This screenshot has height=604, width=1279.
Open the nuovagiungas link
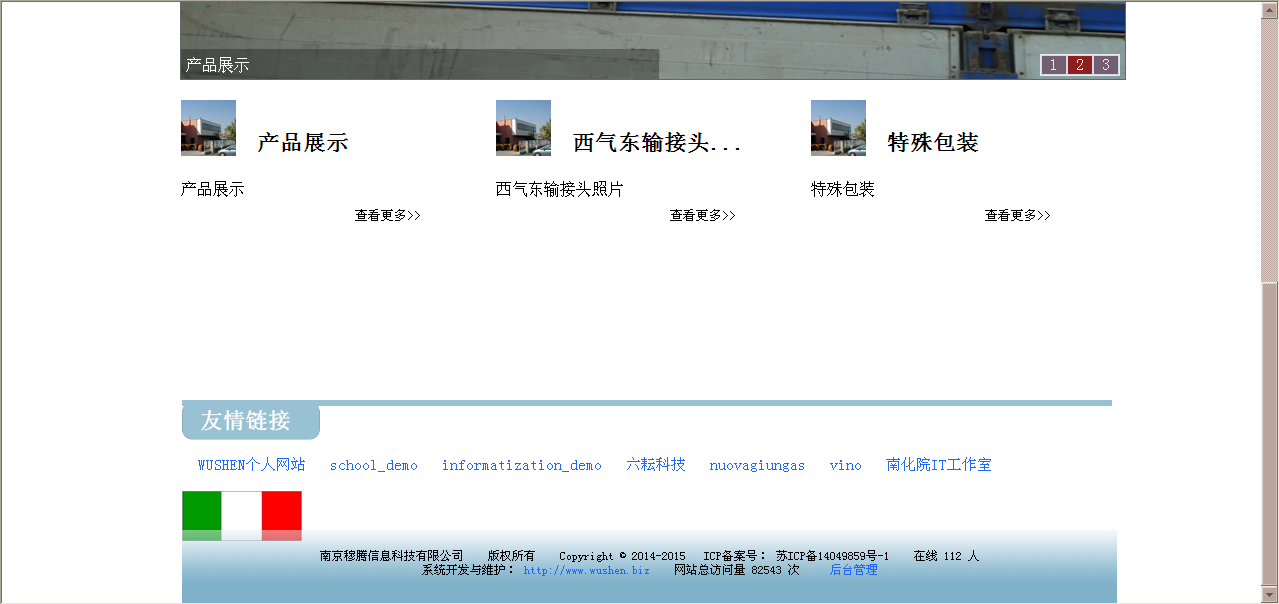[757, 465]
